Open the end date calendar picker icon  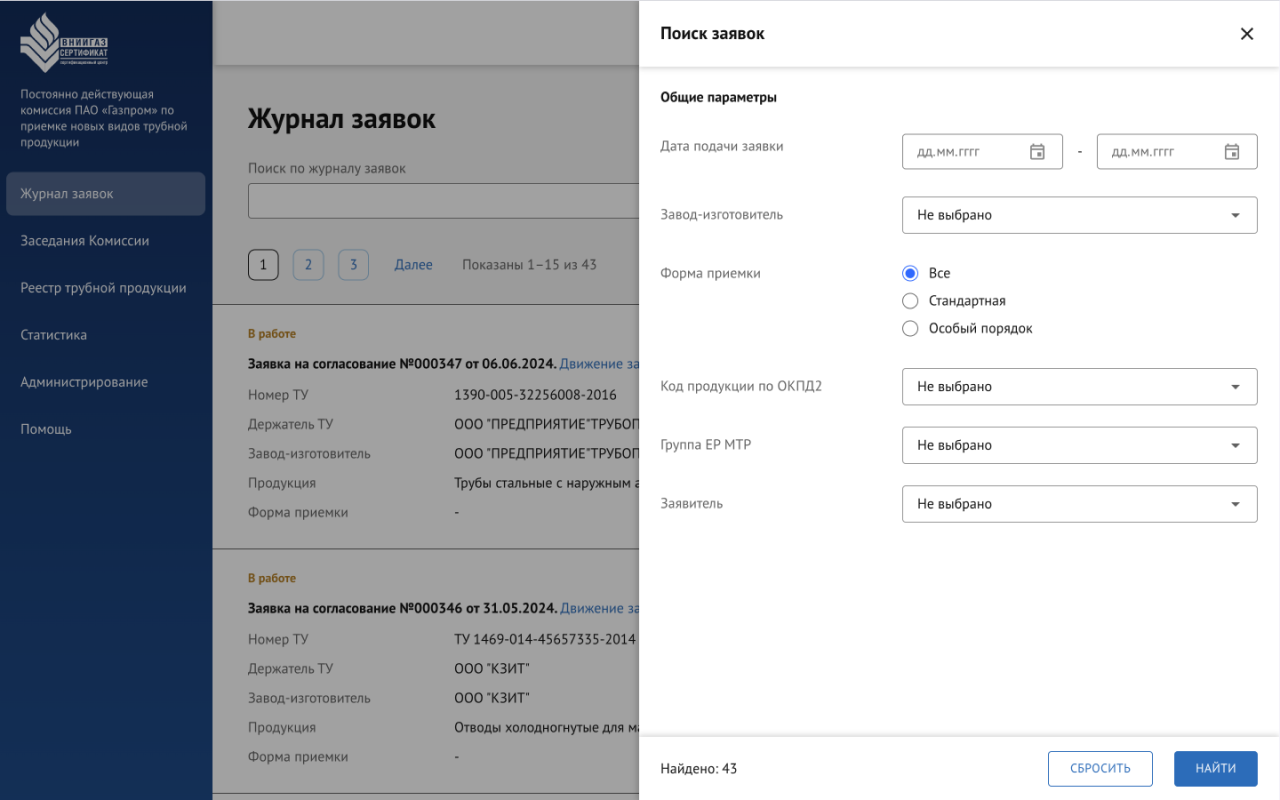tap(1232, 152)
